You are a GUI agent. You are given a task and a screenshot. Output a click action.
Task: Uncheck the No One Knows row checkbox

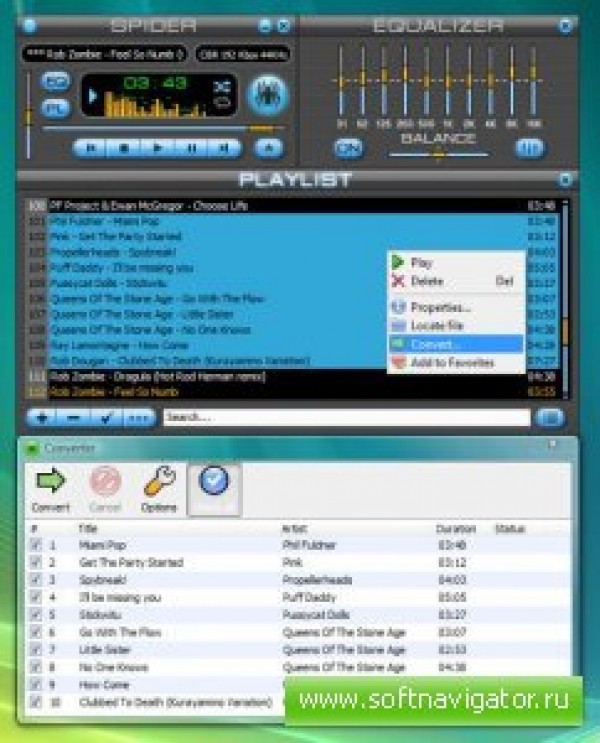[x=36, y=667]
